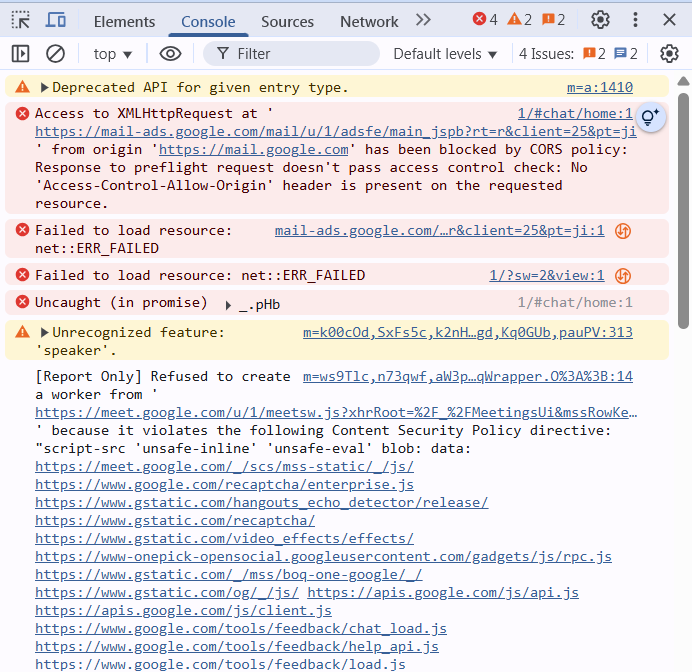This screenshot has width=692, height=672.
Task: Switch to the Console tab
Action: tap(208, 22)
